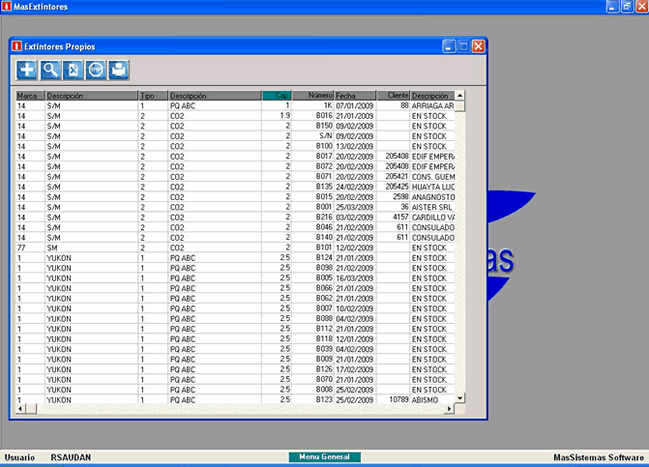The width and height of the screenshot is (649, 467).
Task: Sort by the Tipo column header
Action: (x=153, y=96)
